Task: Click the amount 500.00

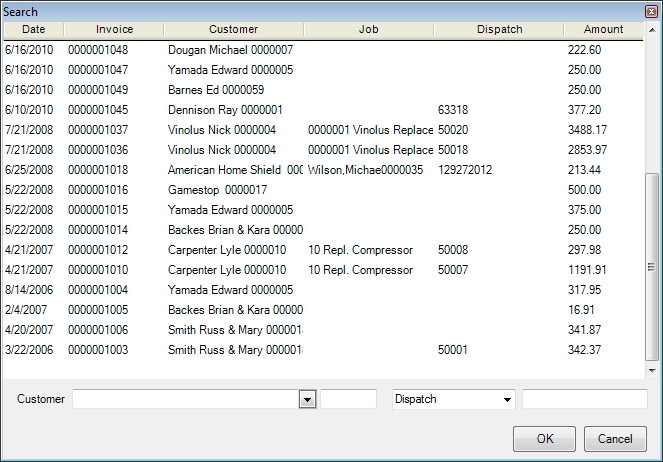Action: (584, 190)
